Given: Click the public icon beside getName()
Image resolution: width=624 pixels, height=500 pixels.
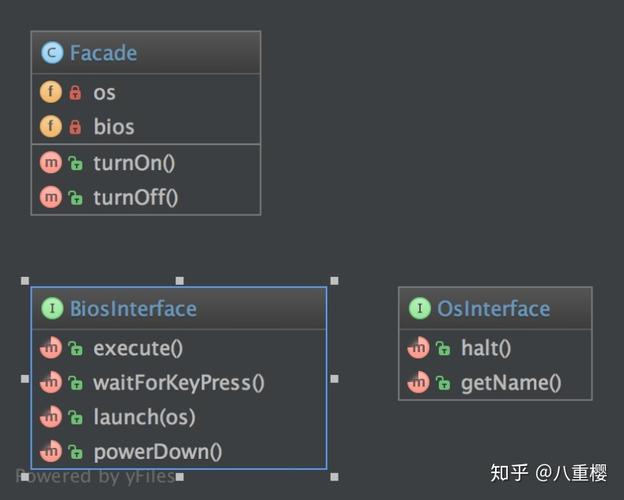Looking at the screenshot, I should pos(443,383).
